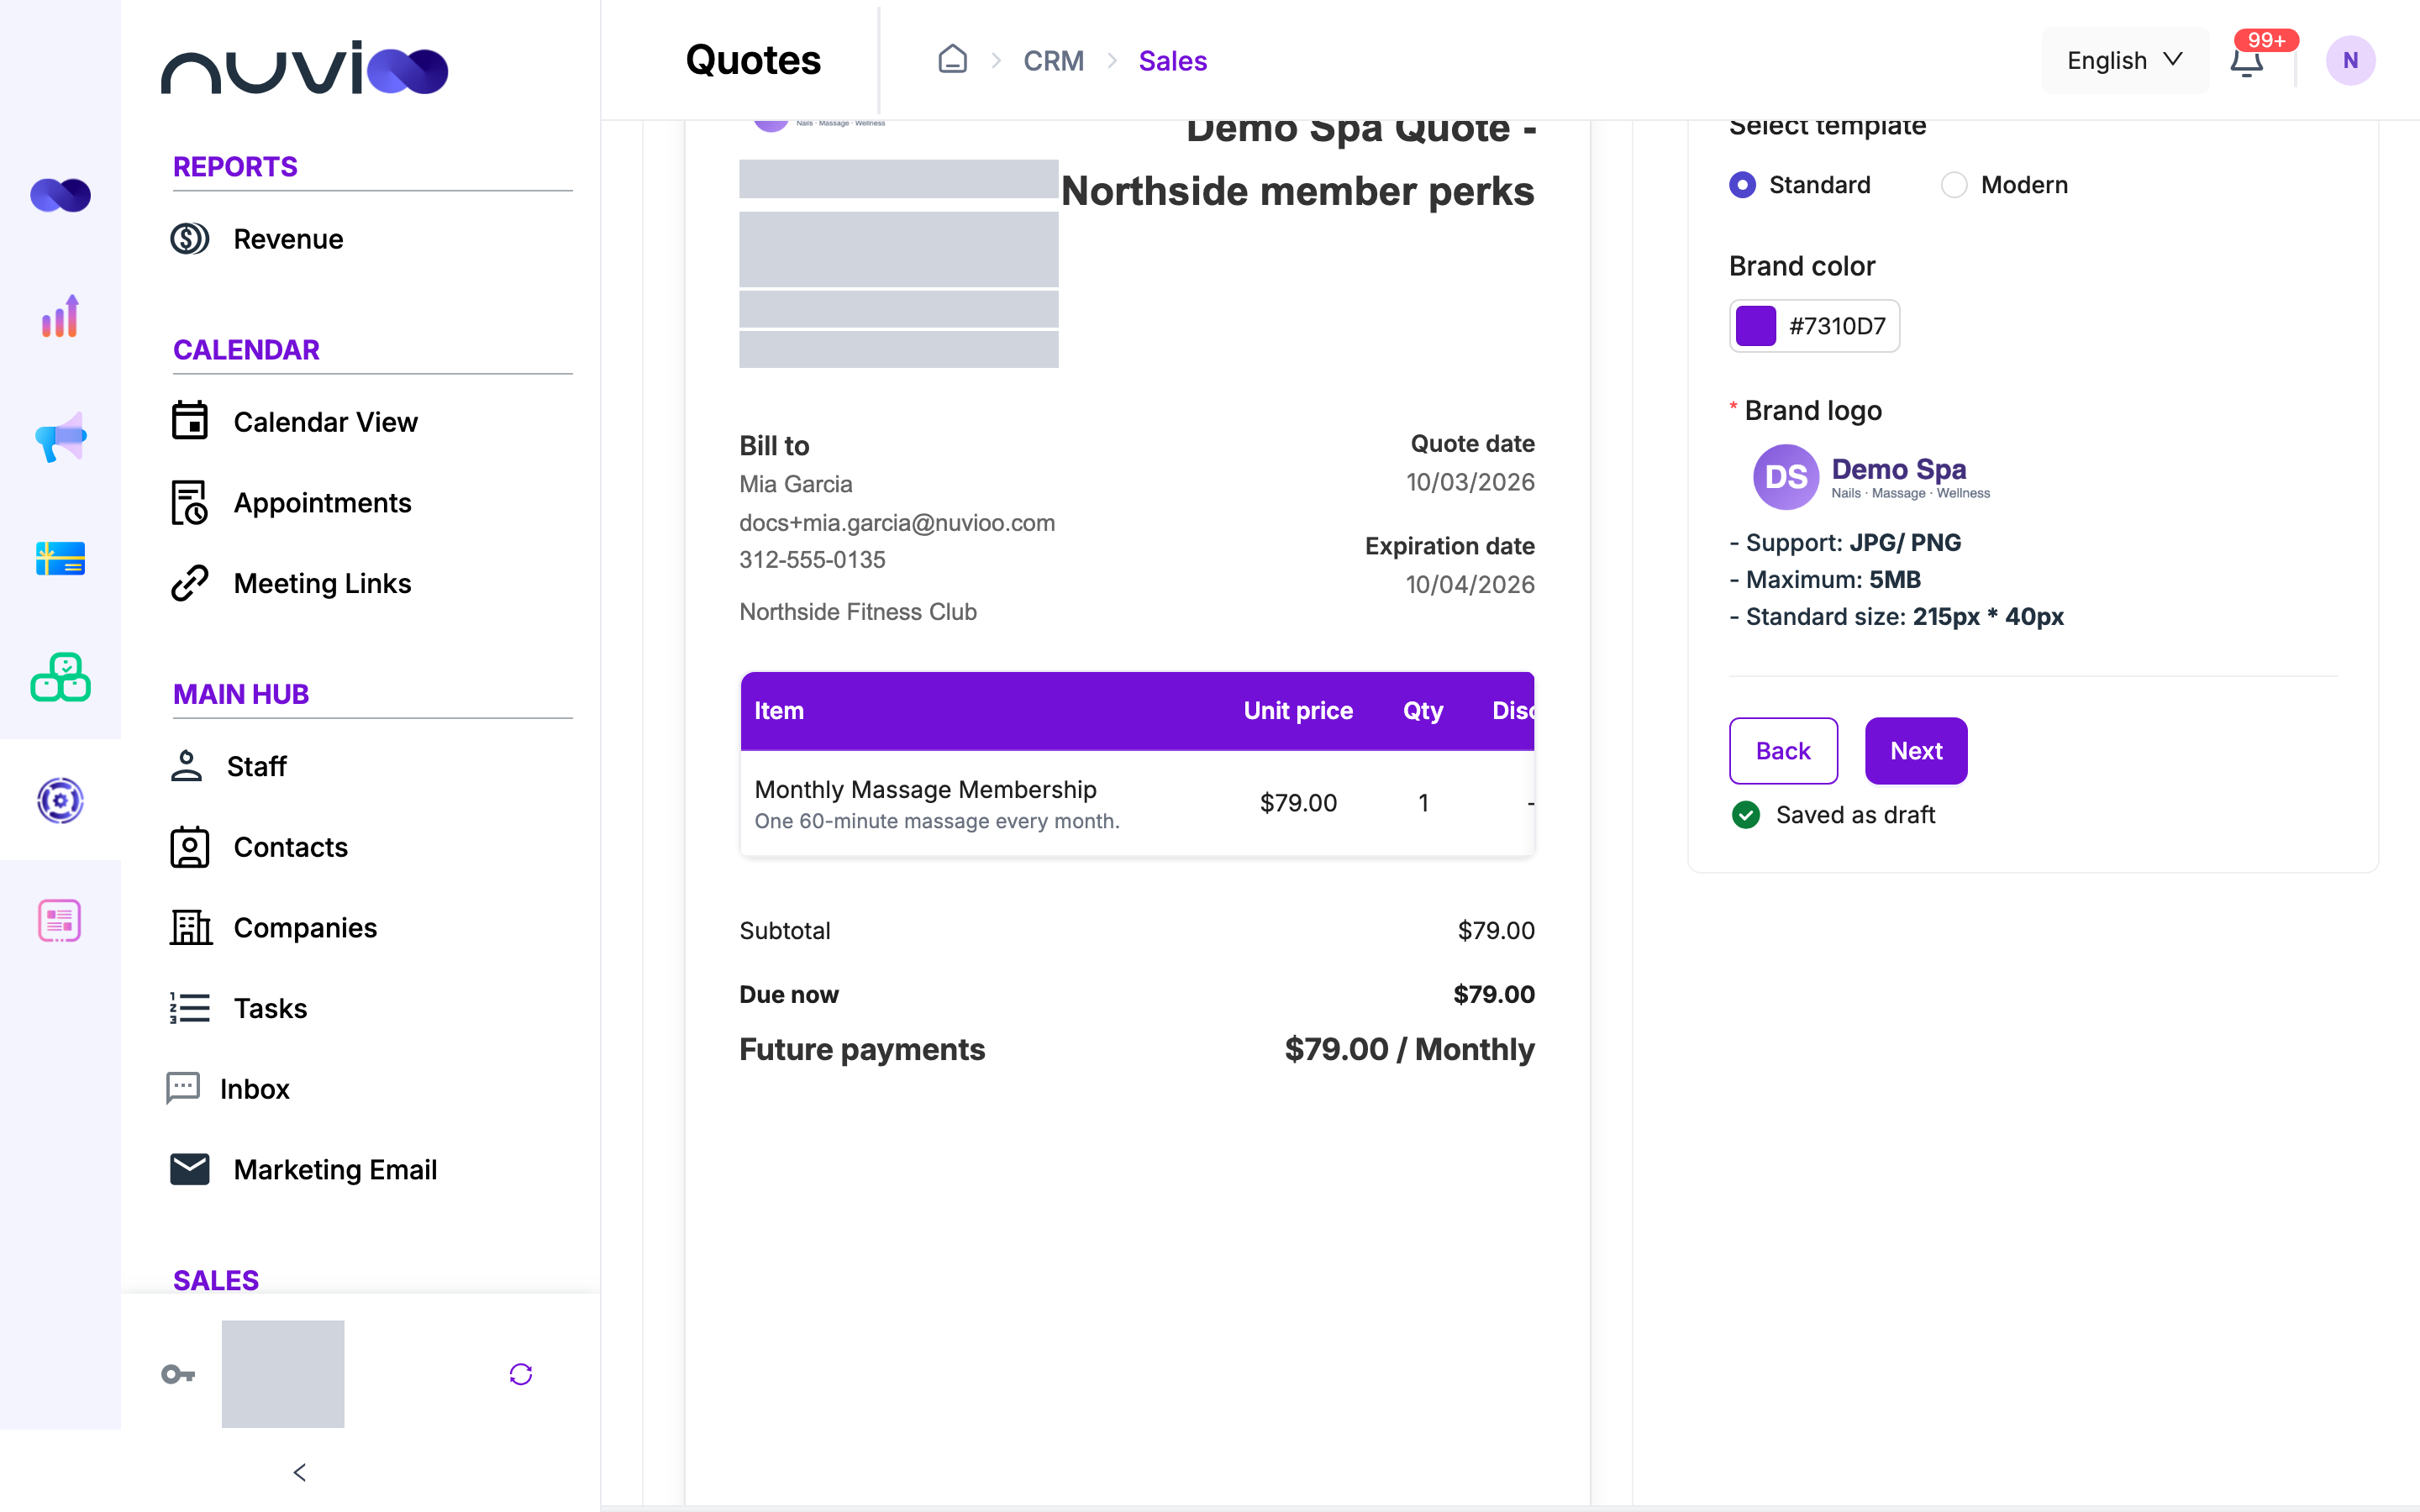Click the Back button
This screenshot has height=1512, width=2420.
coord(1783,751)
